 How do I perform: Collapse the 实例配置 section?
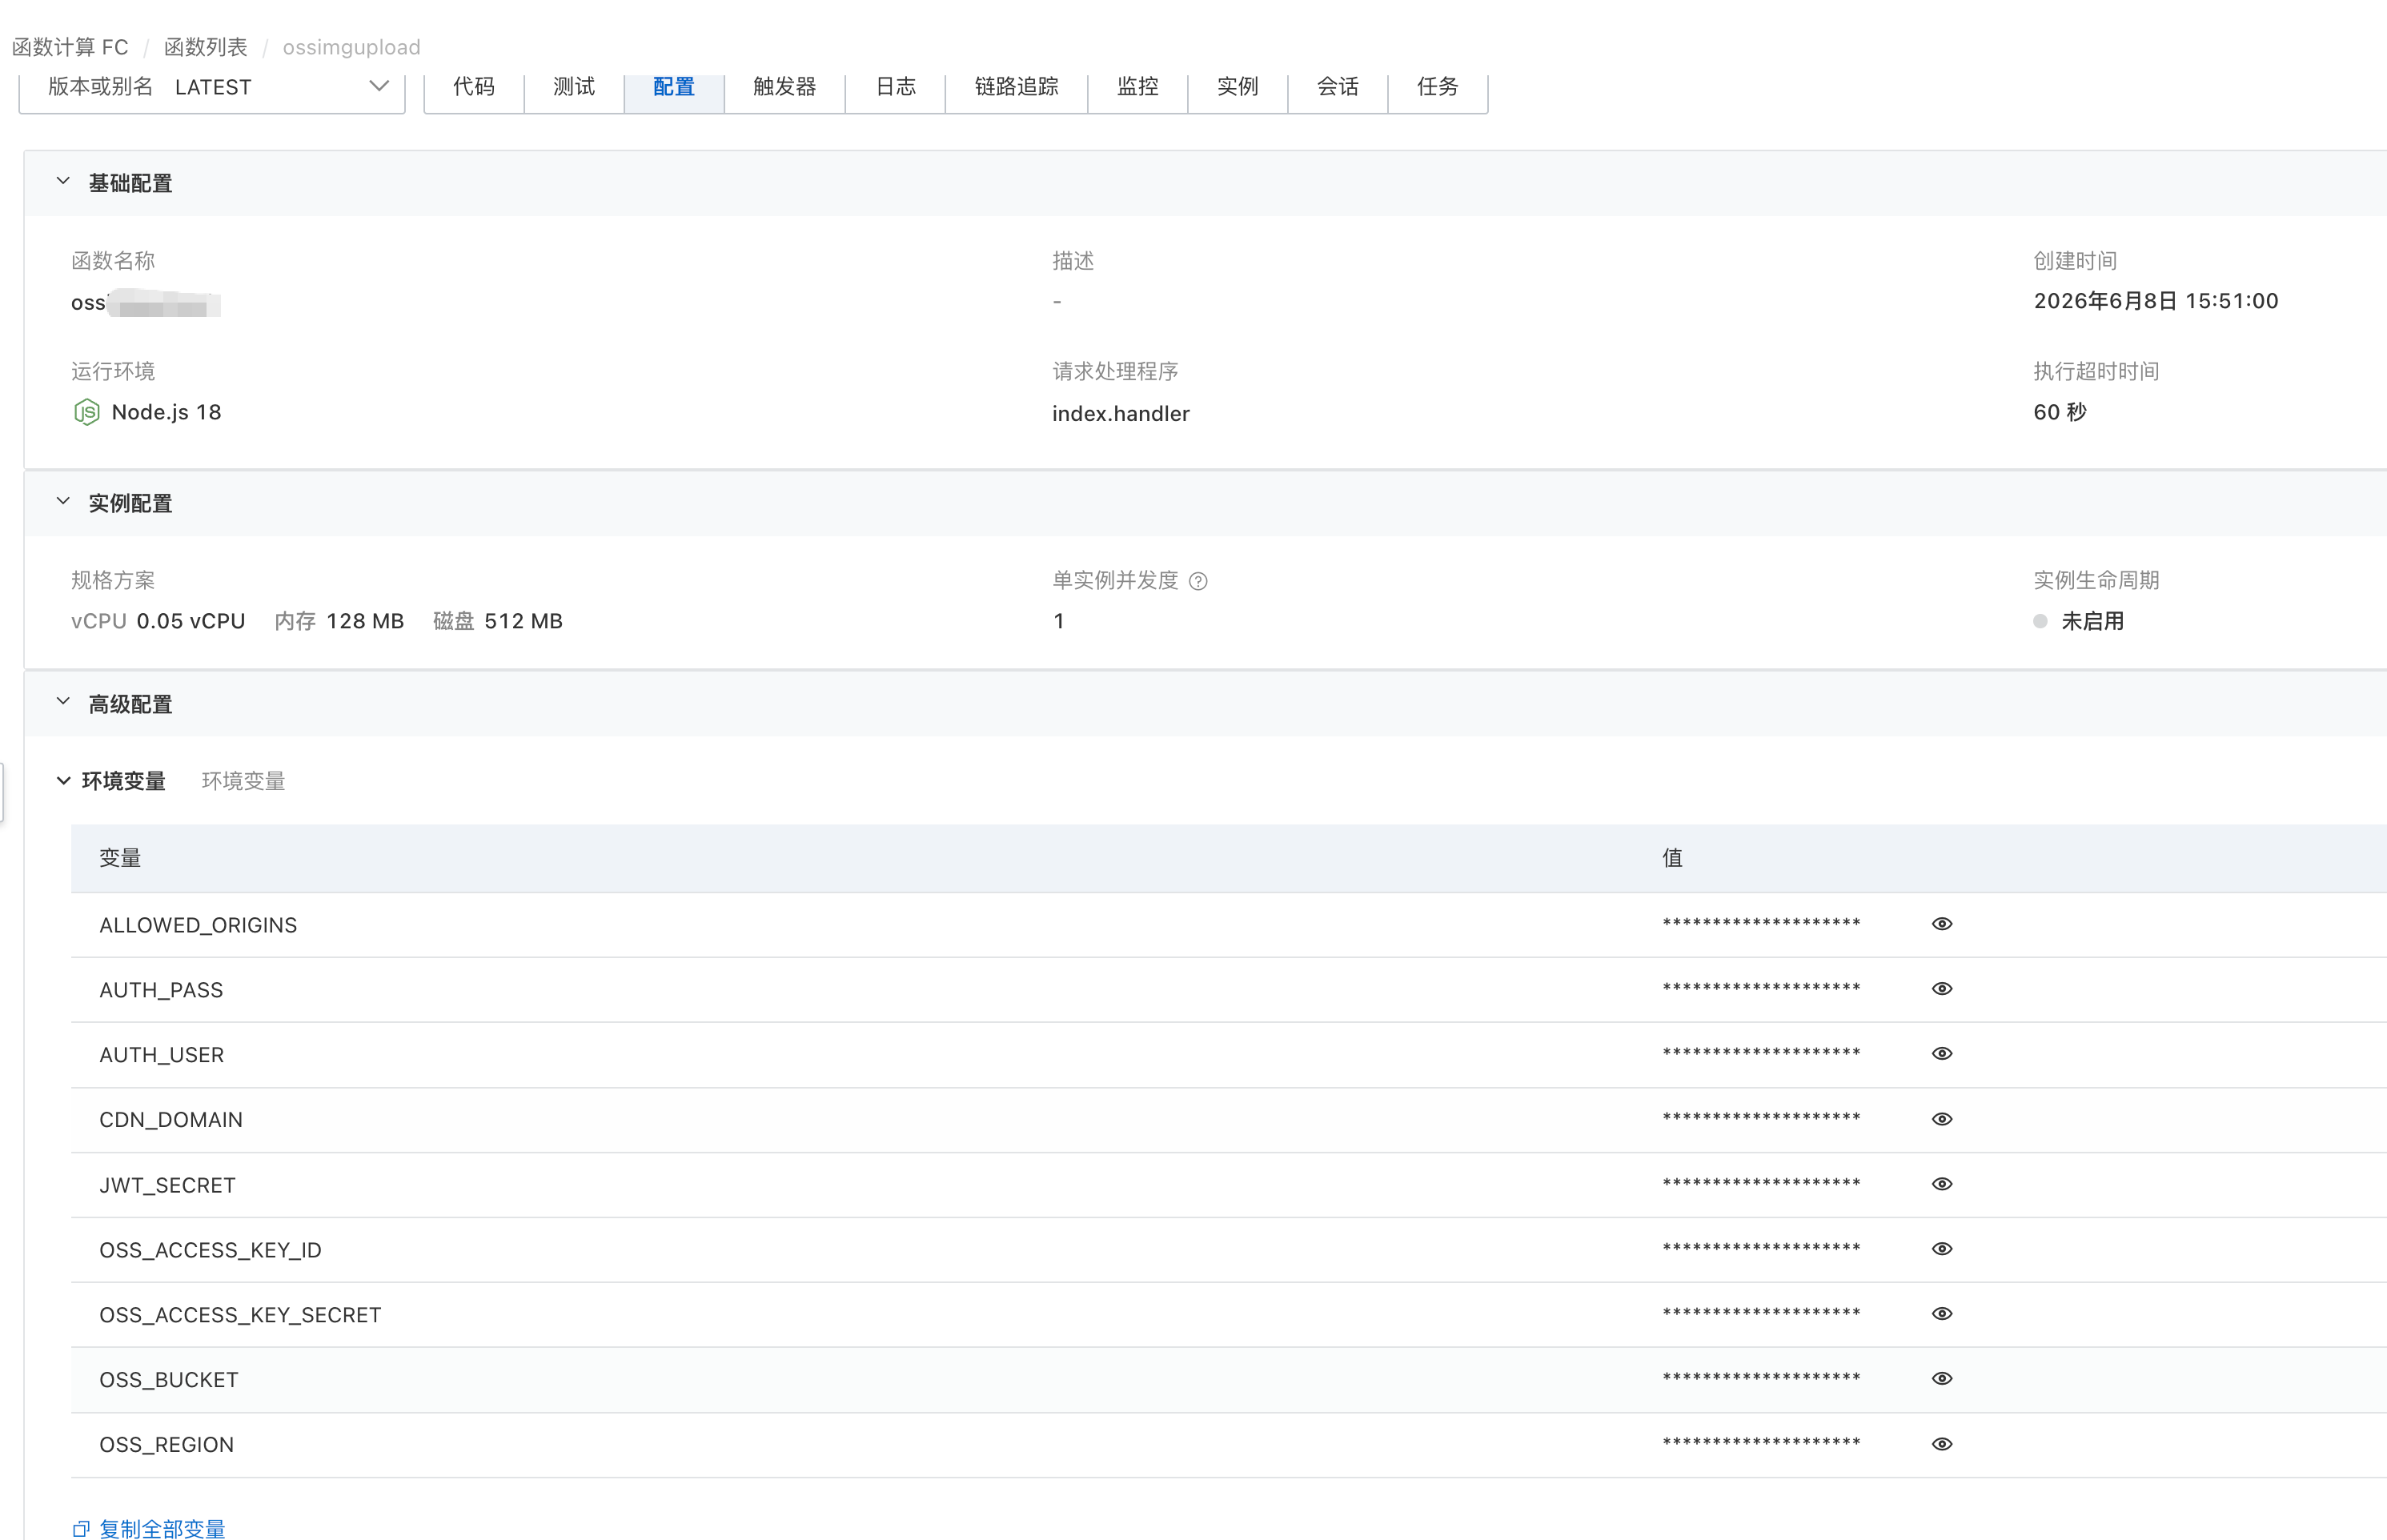(63, 502)
